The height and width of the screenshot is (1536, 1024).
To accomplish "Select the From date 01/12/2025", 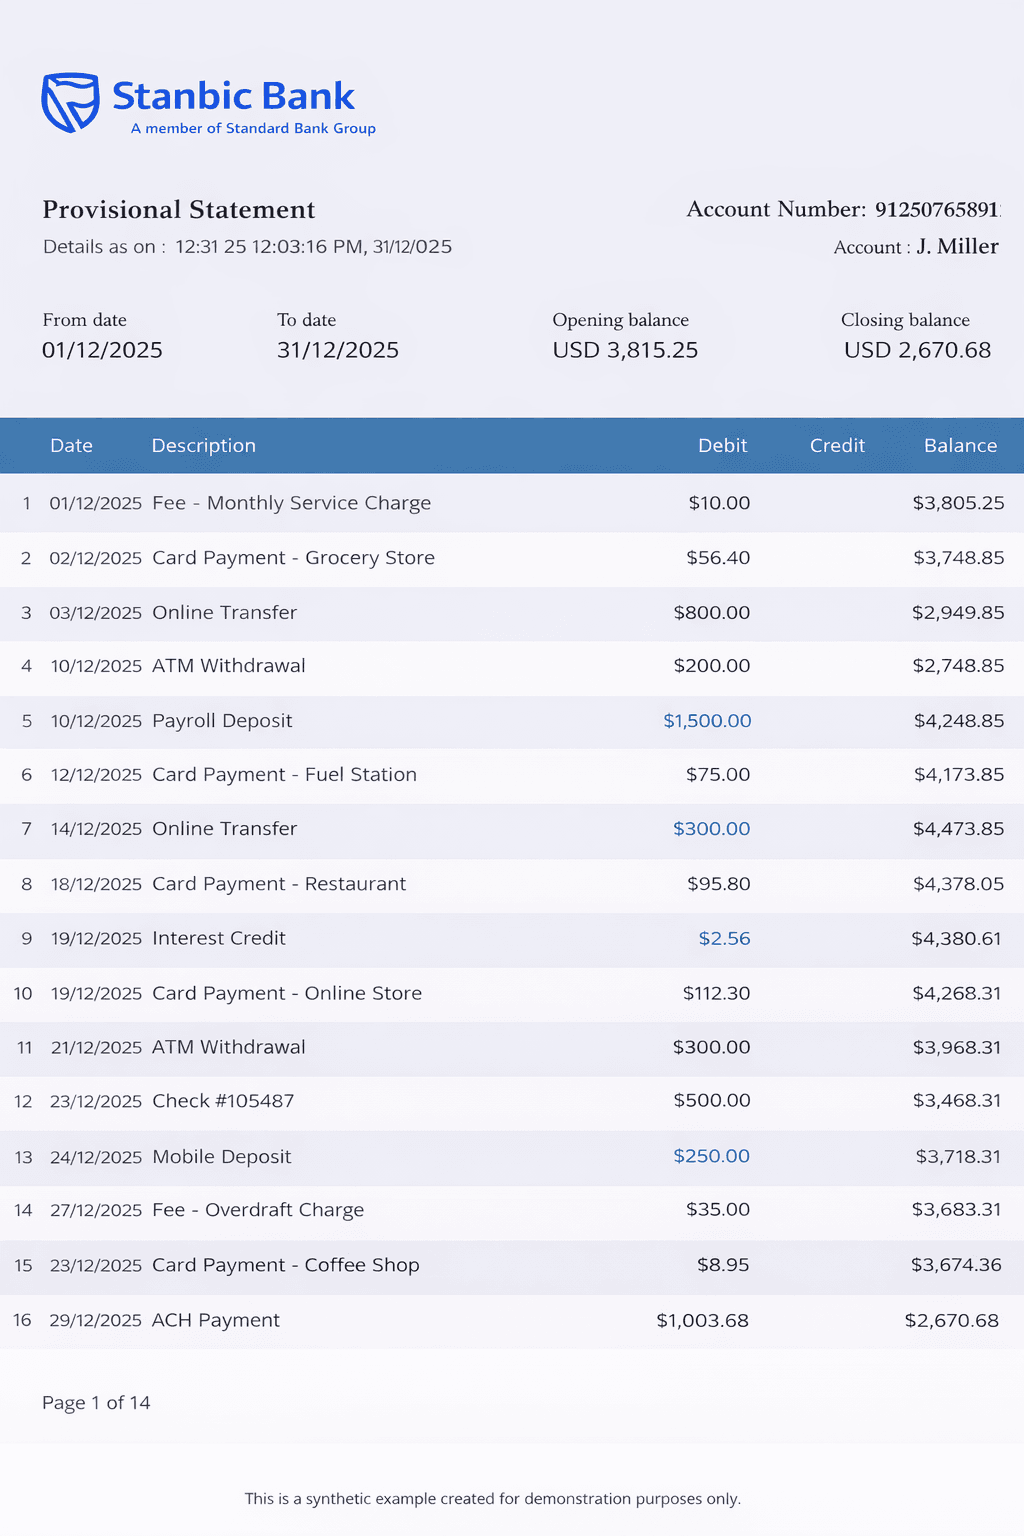I will pyautogui.click(x=101, y=349).
